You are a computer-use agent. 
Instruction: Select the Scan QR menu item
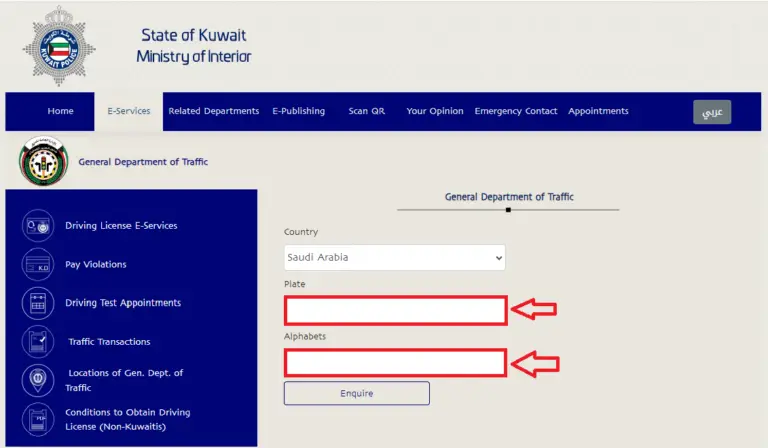click(366, 111)
